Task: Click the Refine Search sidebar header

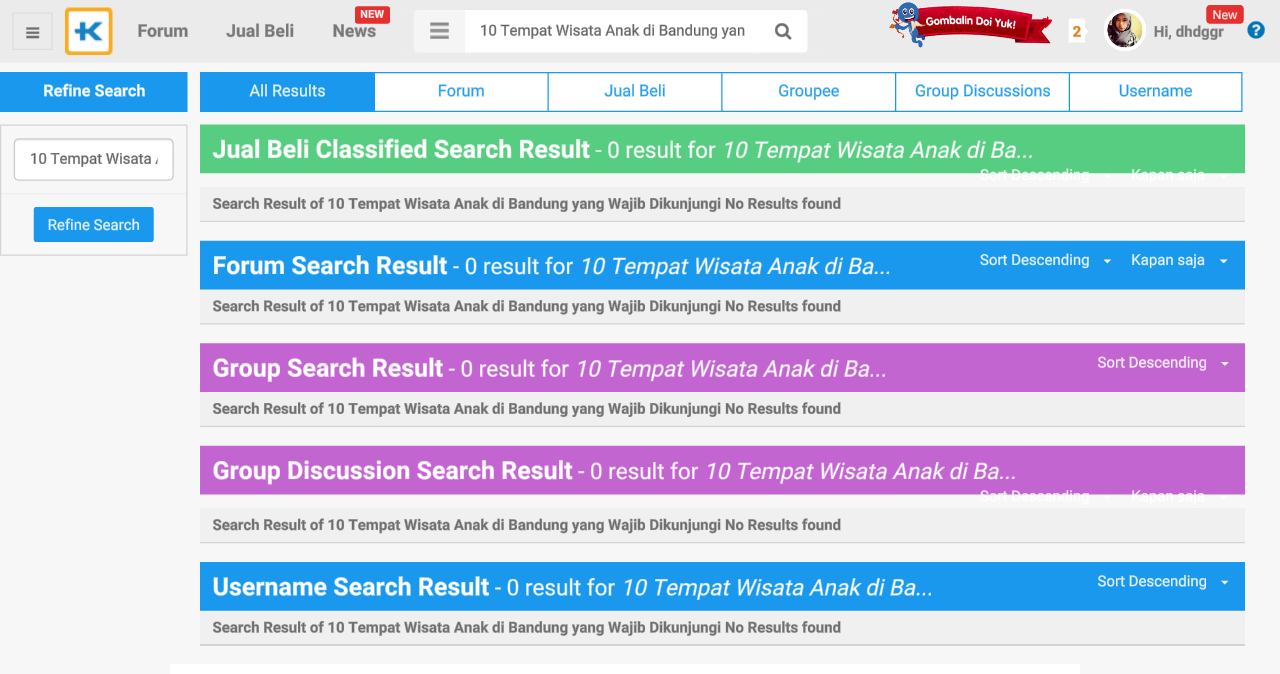Action: coord(94,91)
